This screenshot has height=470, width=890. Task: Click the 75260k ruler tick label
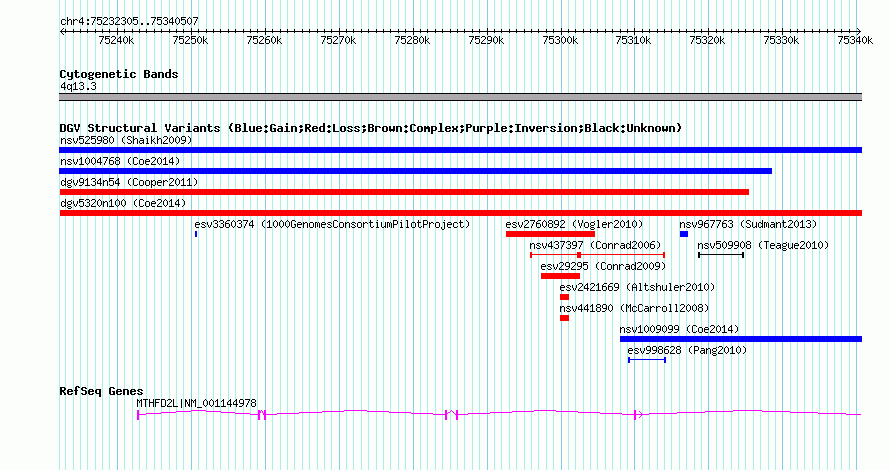click(264, 40)
